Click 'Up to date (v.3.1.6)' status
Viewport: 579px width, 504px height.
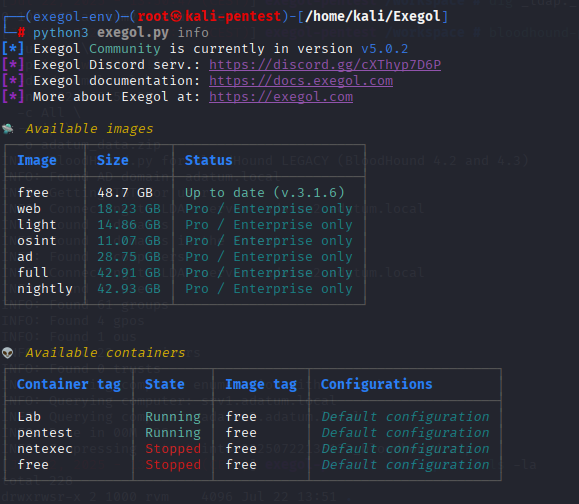point(265,192)
